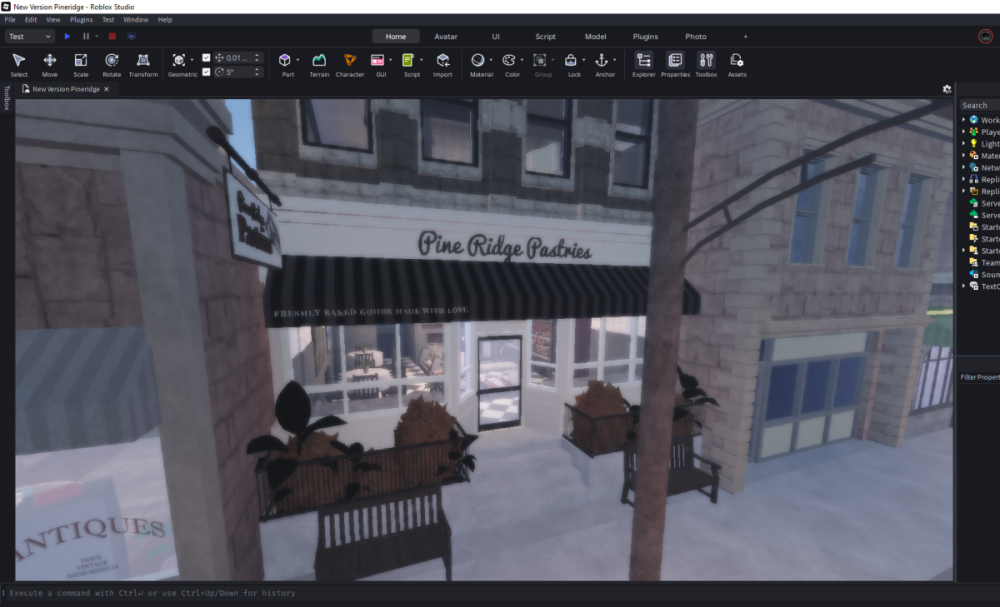Switch to the UI ribbon tab
1000x607 pixels.
496,36
